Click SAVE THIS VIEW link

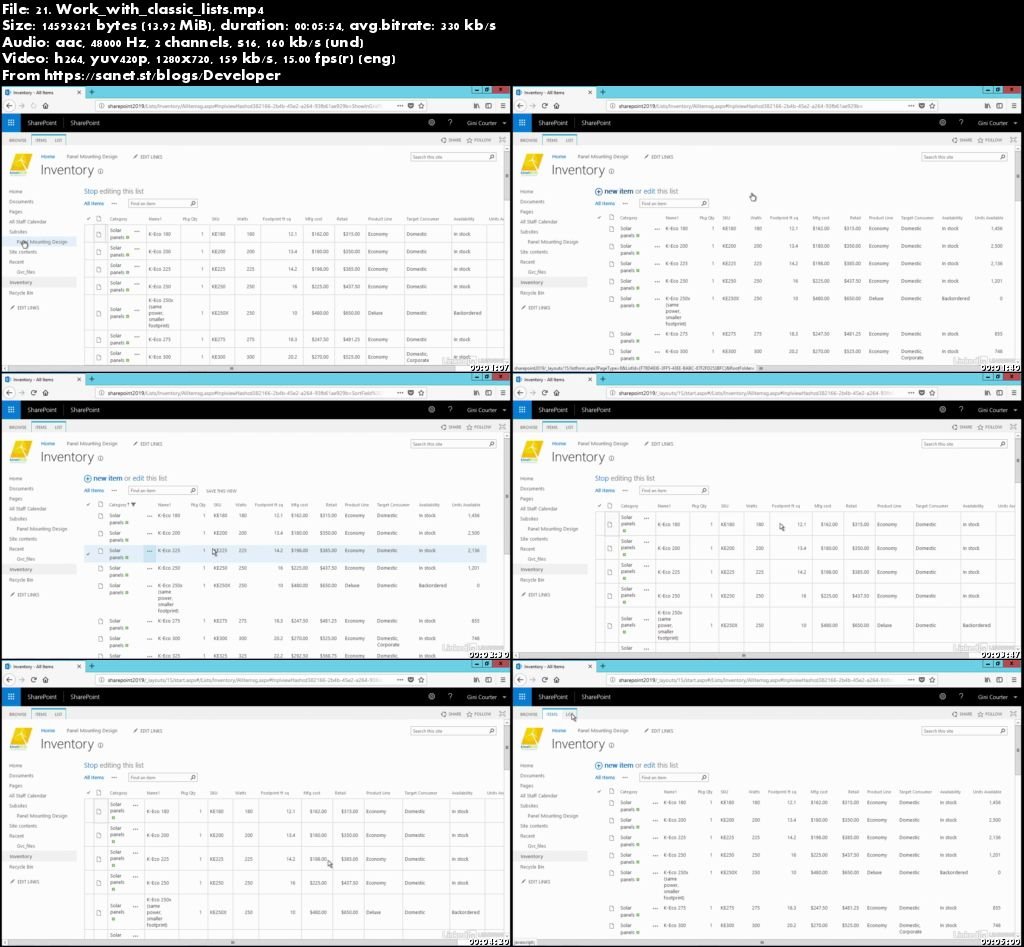[221, 490]
